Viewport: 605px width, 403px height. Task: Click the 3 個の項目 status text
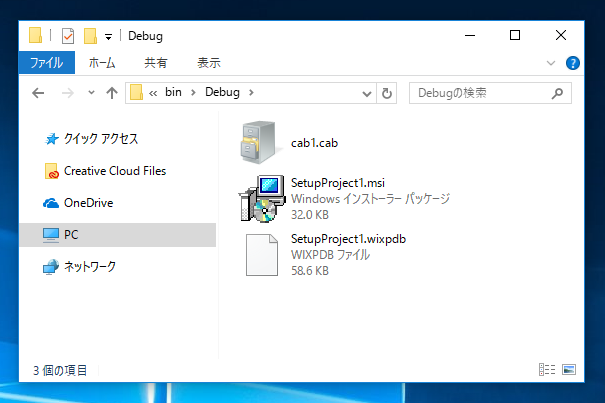coord(60,370)
